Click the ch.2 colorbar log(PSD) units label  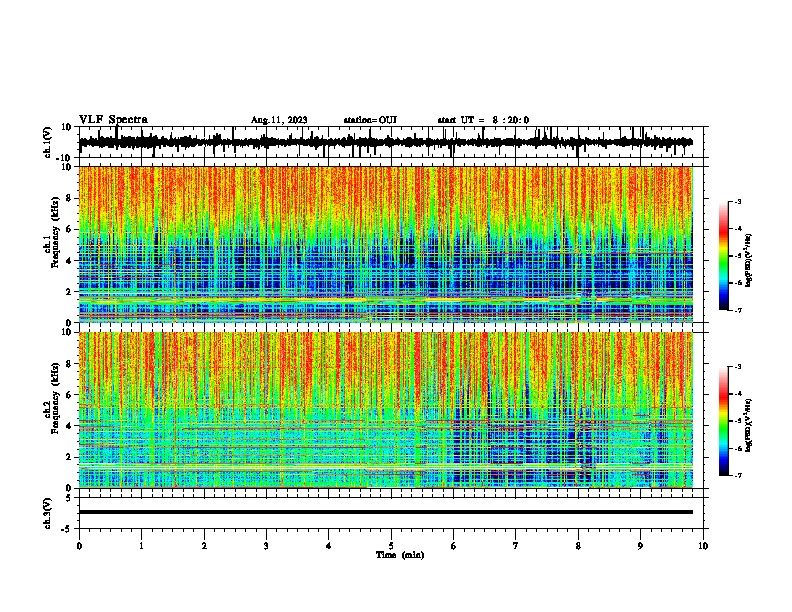[x=749, y=425]
